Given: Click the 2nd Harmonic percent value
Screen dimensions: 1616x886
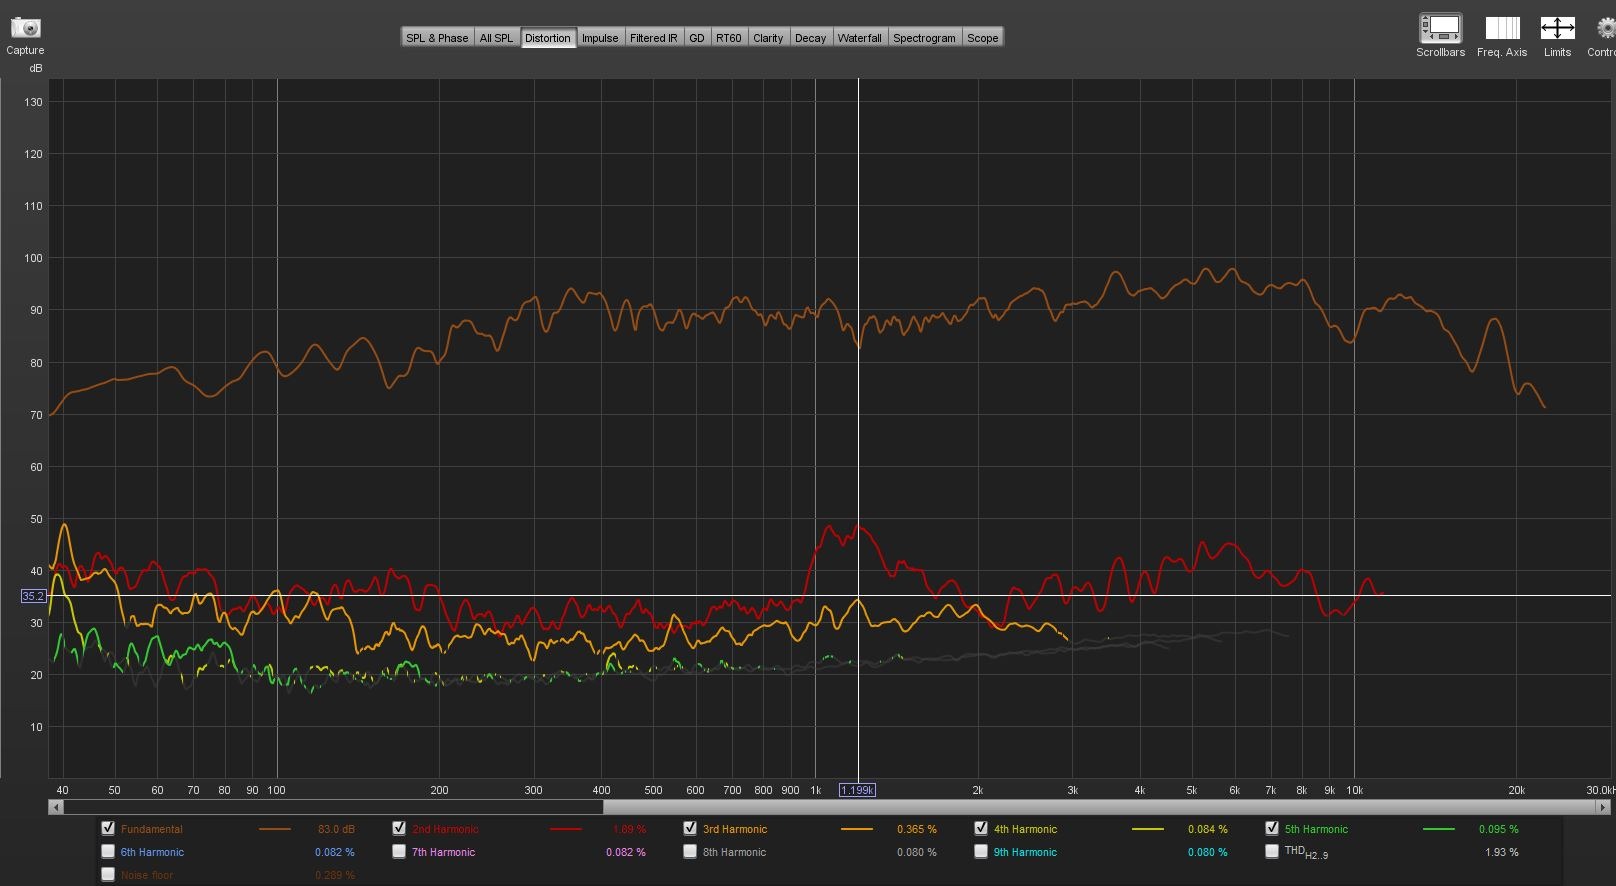Looking at the screenshot, I should click(629, 829).
